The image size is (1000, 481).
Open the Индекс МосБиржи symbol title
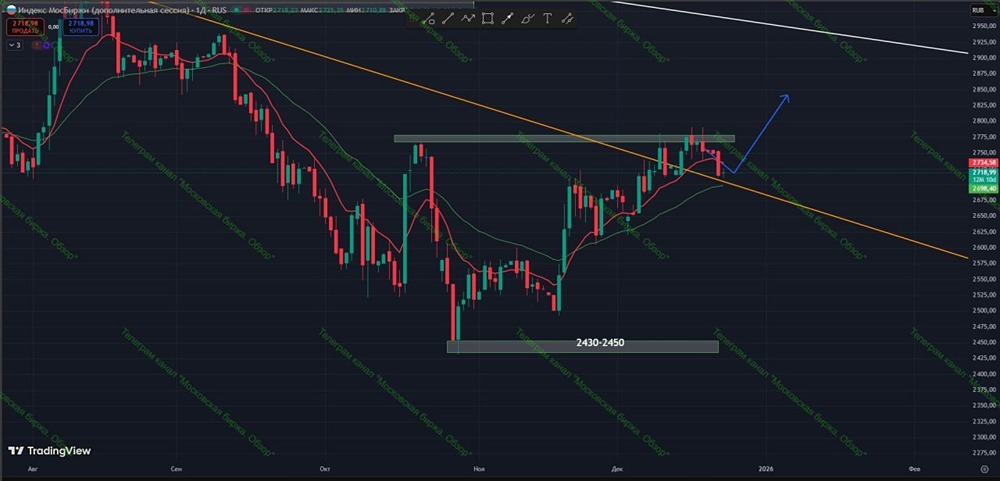tap(97, 10)
